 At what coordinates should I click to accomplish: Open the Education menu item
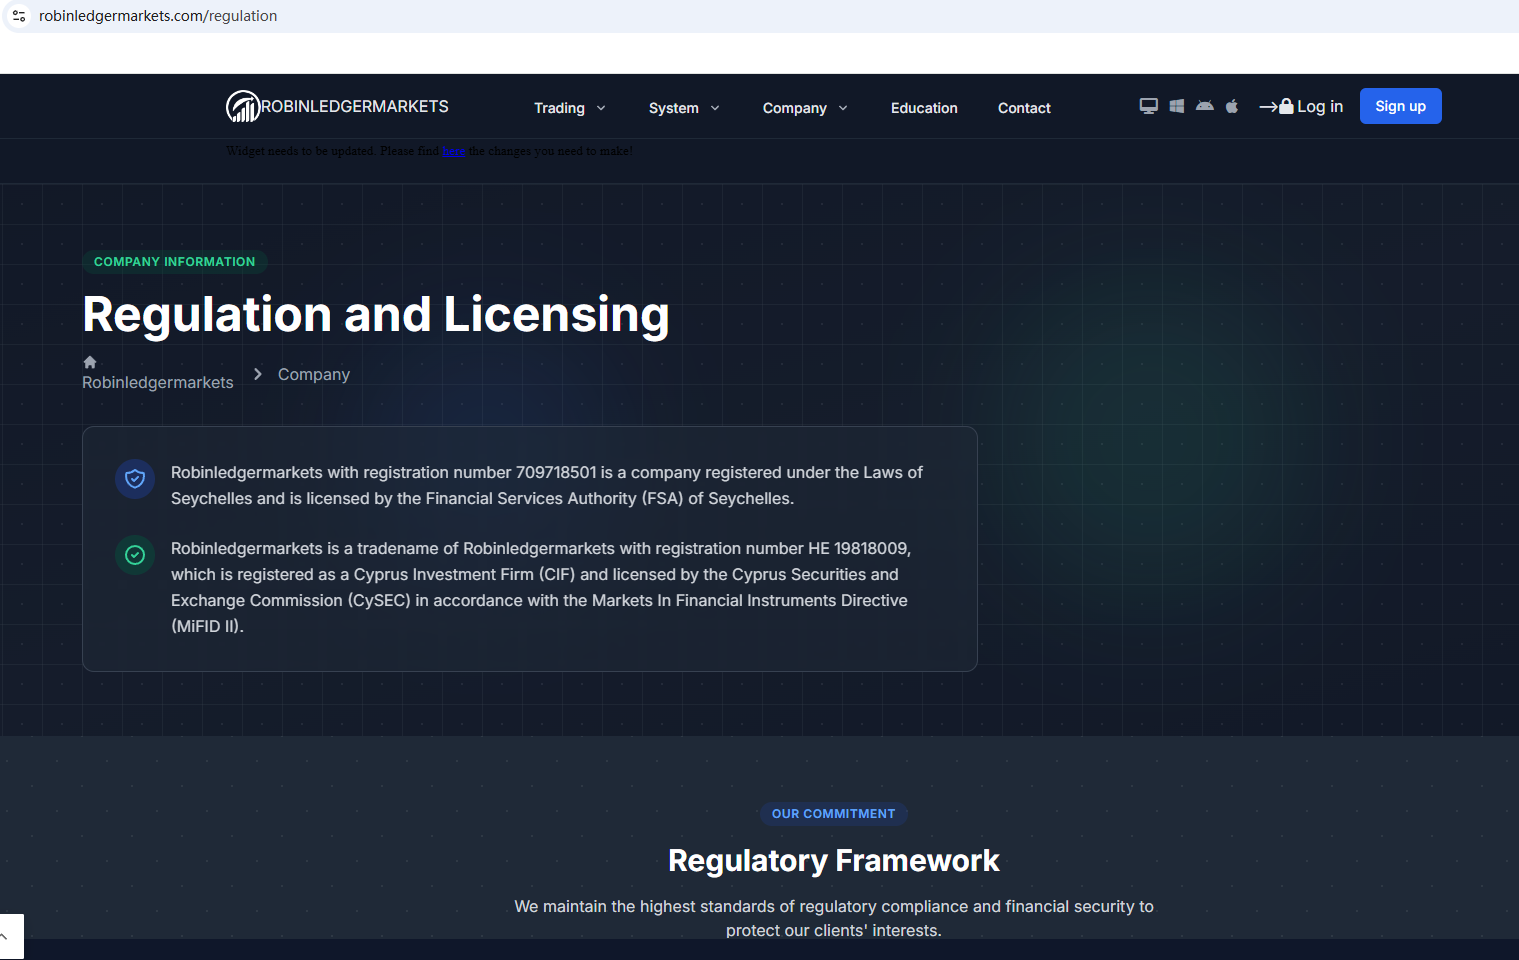[x=924, y=108]
